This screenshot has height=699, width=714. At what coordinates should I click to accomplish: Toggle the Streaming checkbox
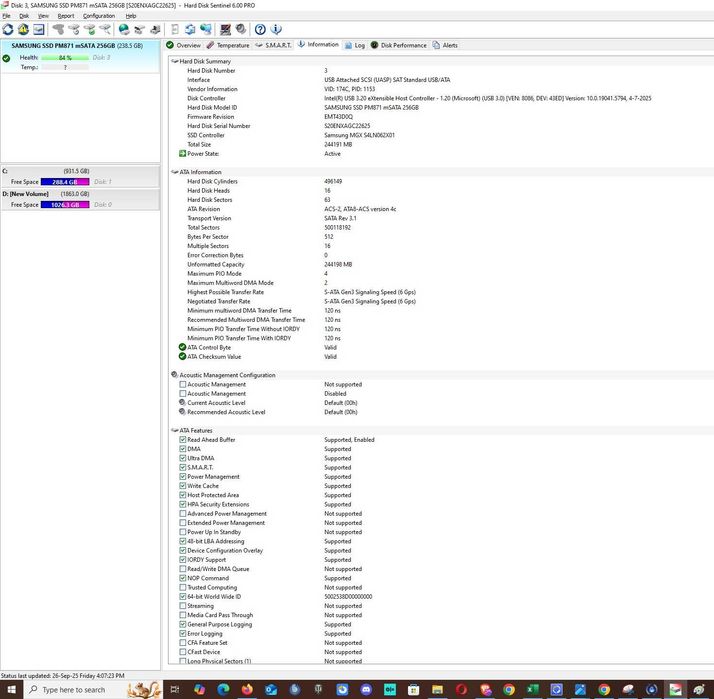(x=183, y=606)
